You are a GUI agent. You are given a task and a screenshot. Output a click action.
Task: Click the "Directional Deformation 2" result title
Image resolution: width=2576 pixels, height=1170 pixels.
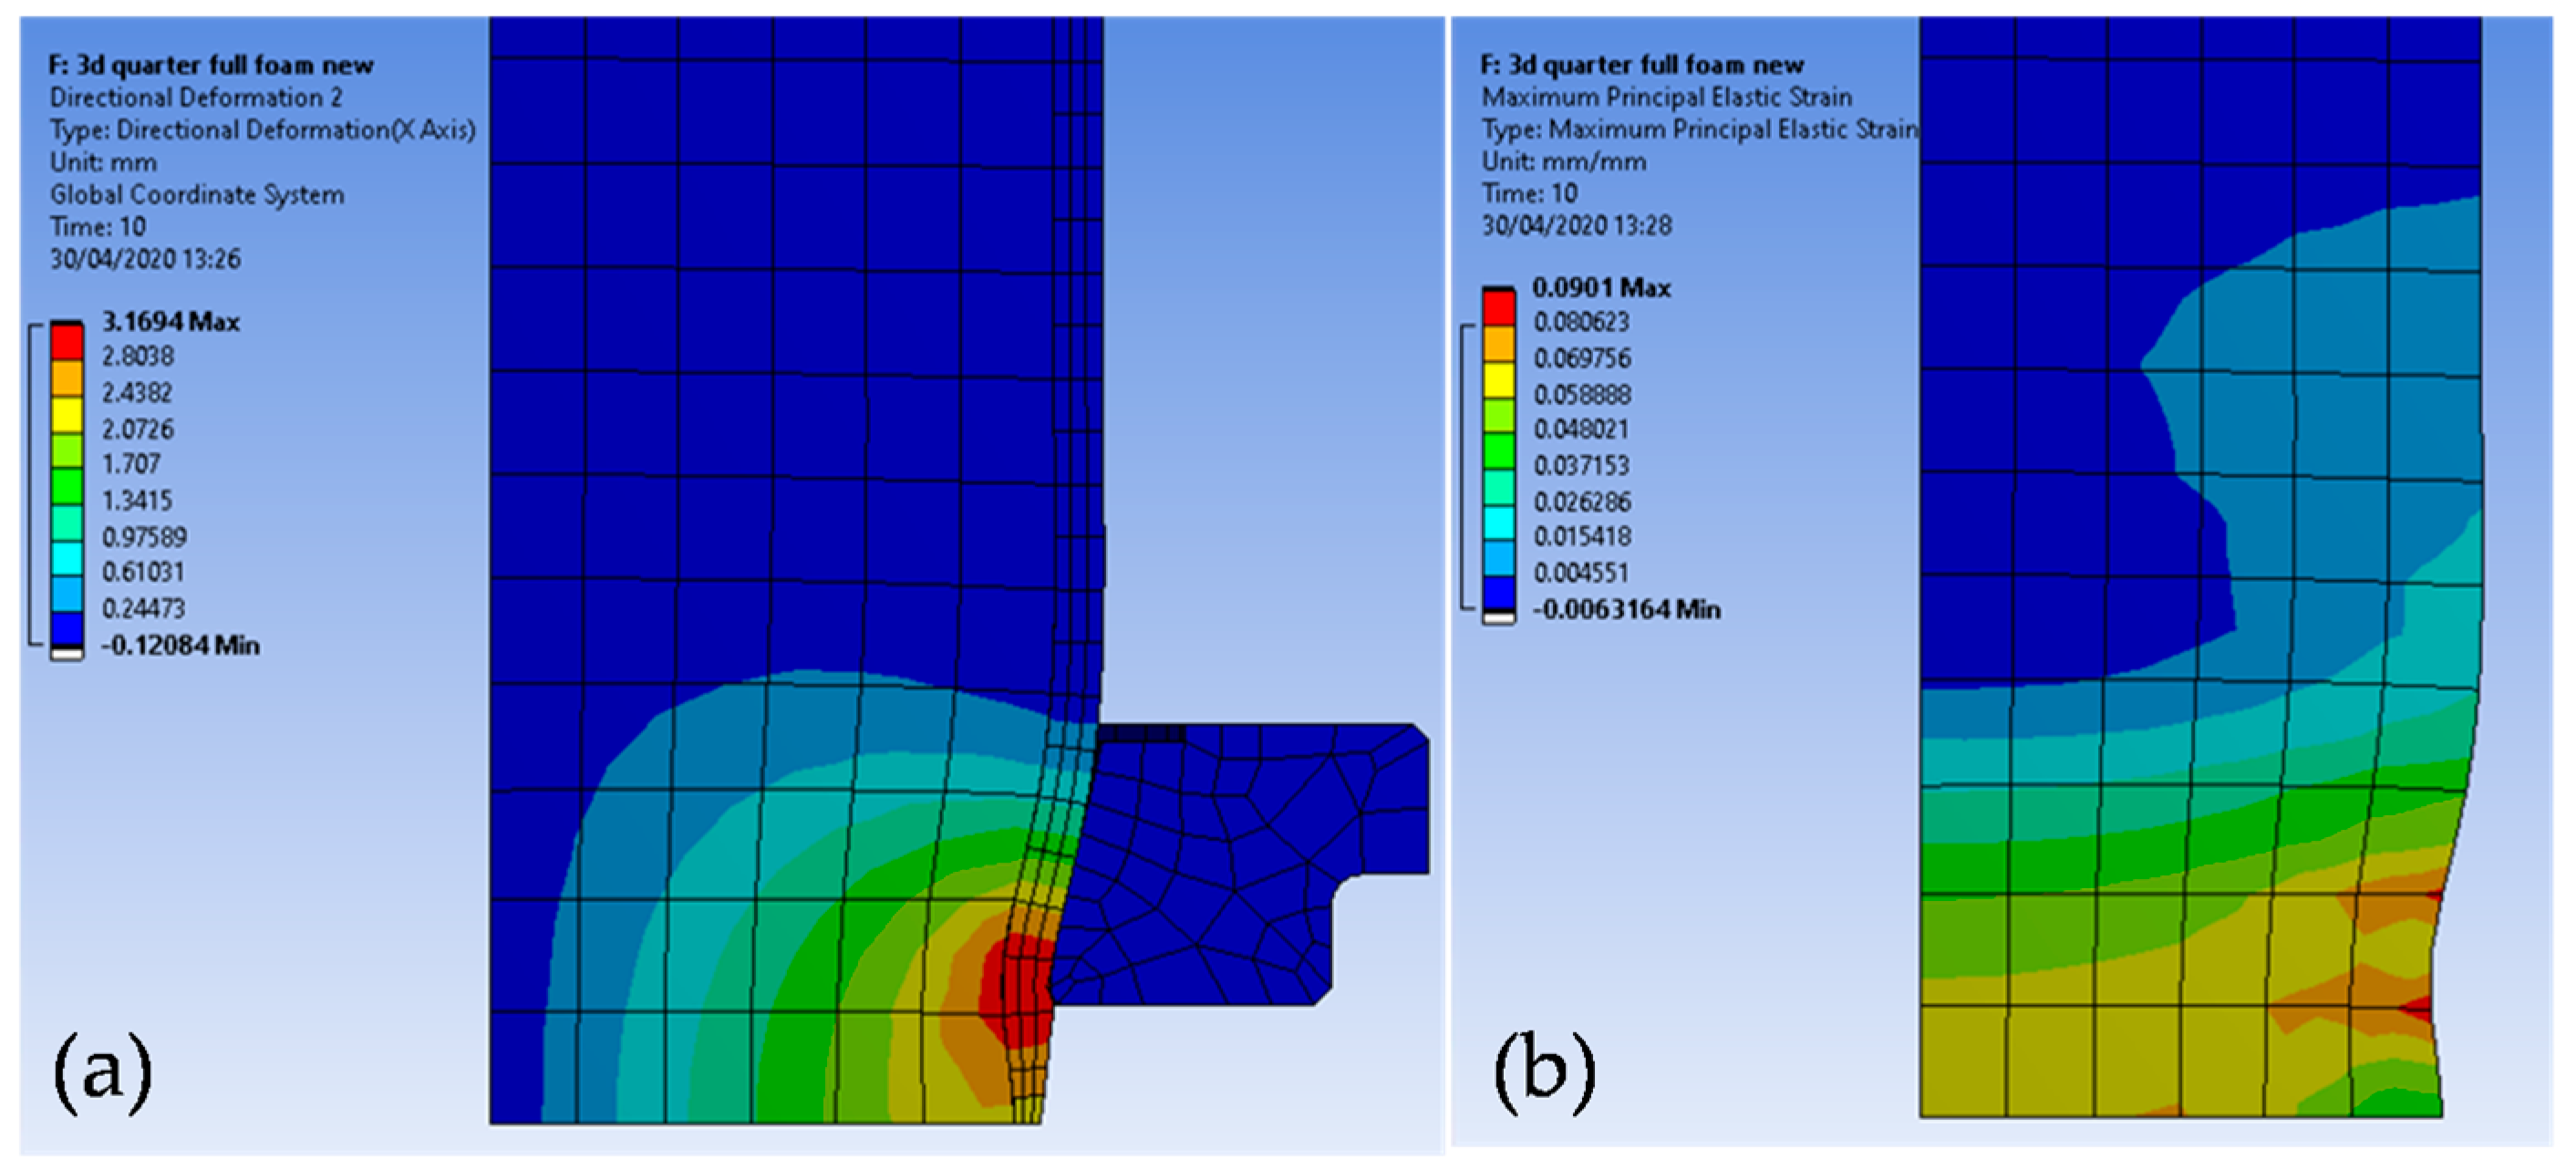click(196, 98)
